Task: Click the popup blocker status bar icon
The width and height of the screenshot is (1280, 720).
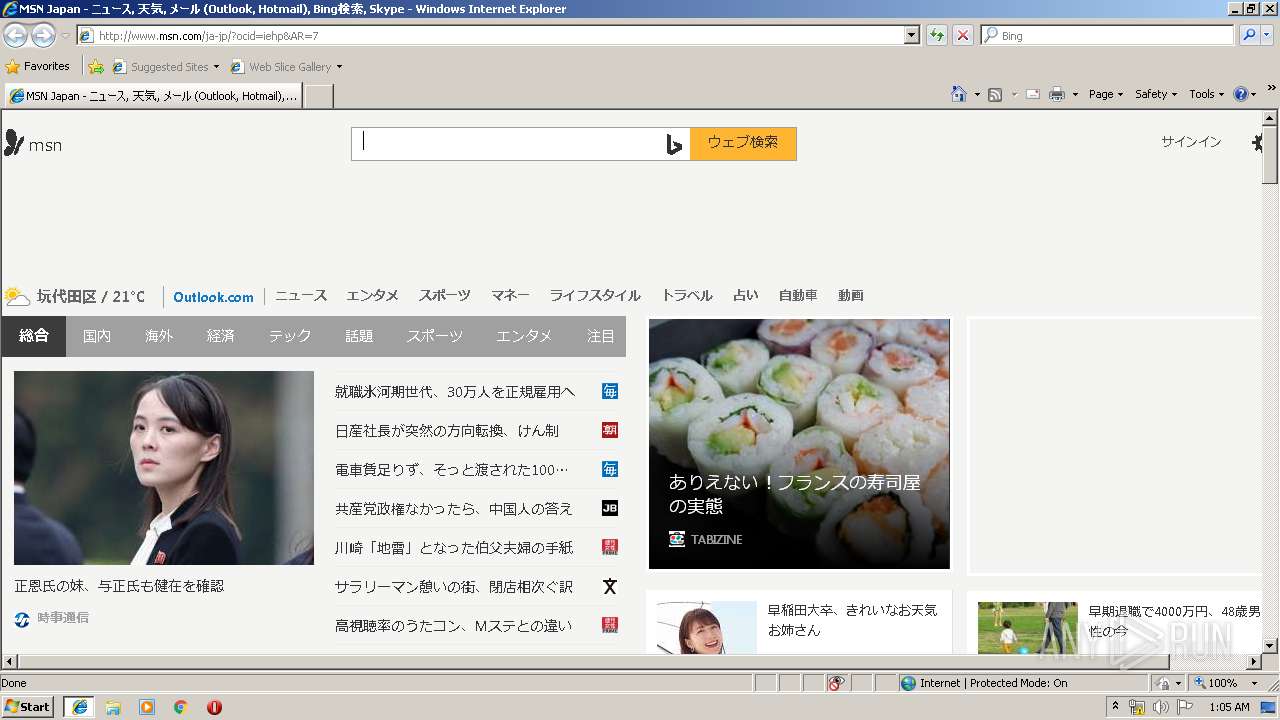Action: pos(836,683)
